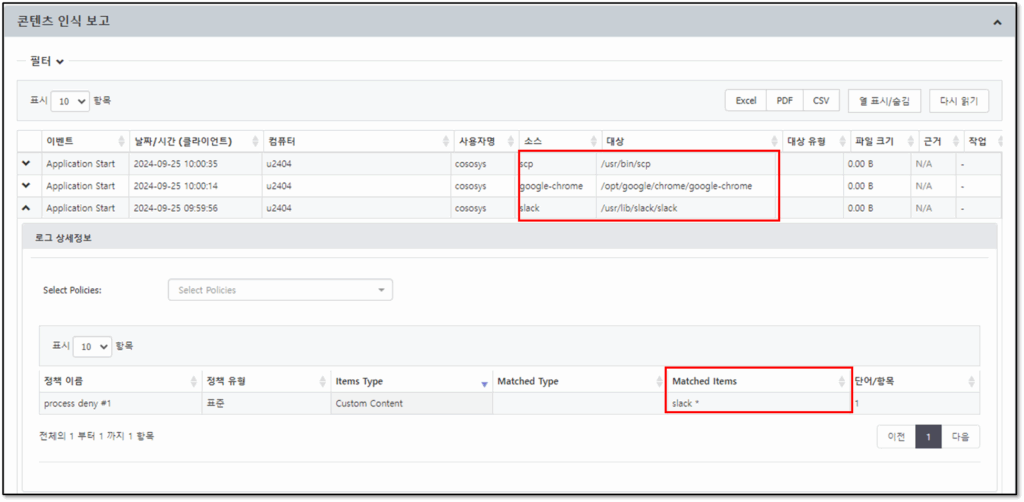The image size is (1024, 502).
Task: Collapse the 콘텐츠 인식 보고 panel chevron
Action: point(997,22)
